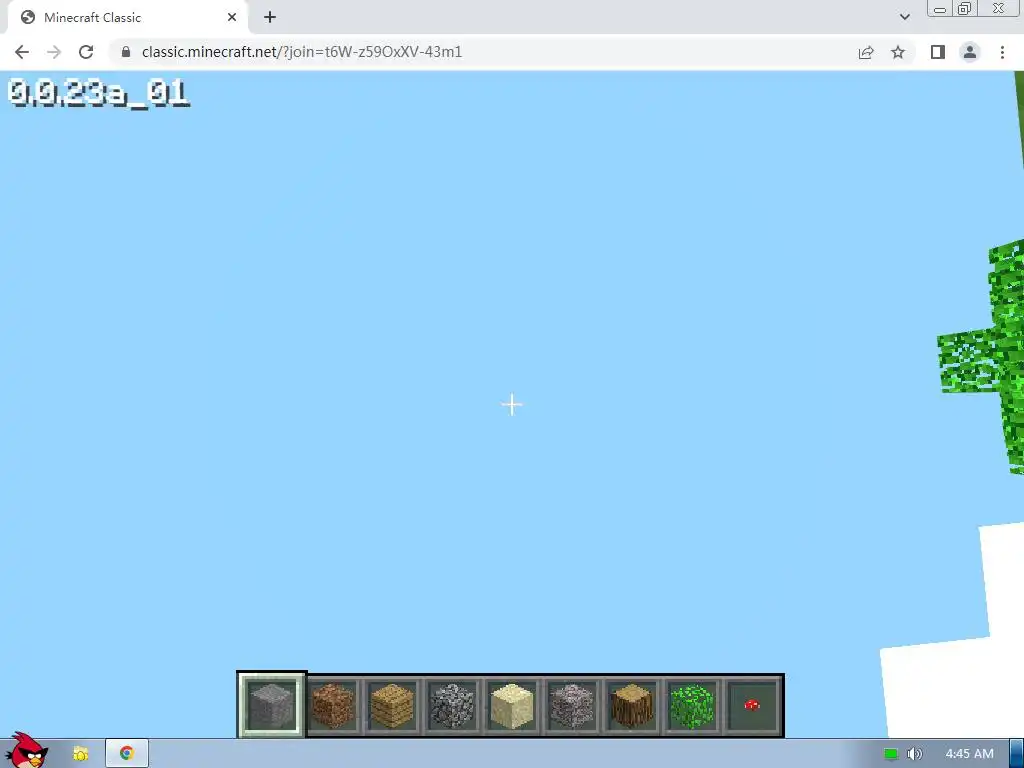Open the clock showing 4:45 AM

(969, 754)
